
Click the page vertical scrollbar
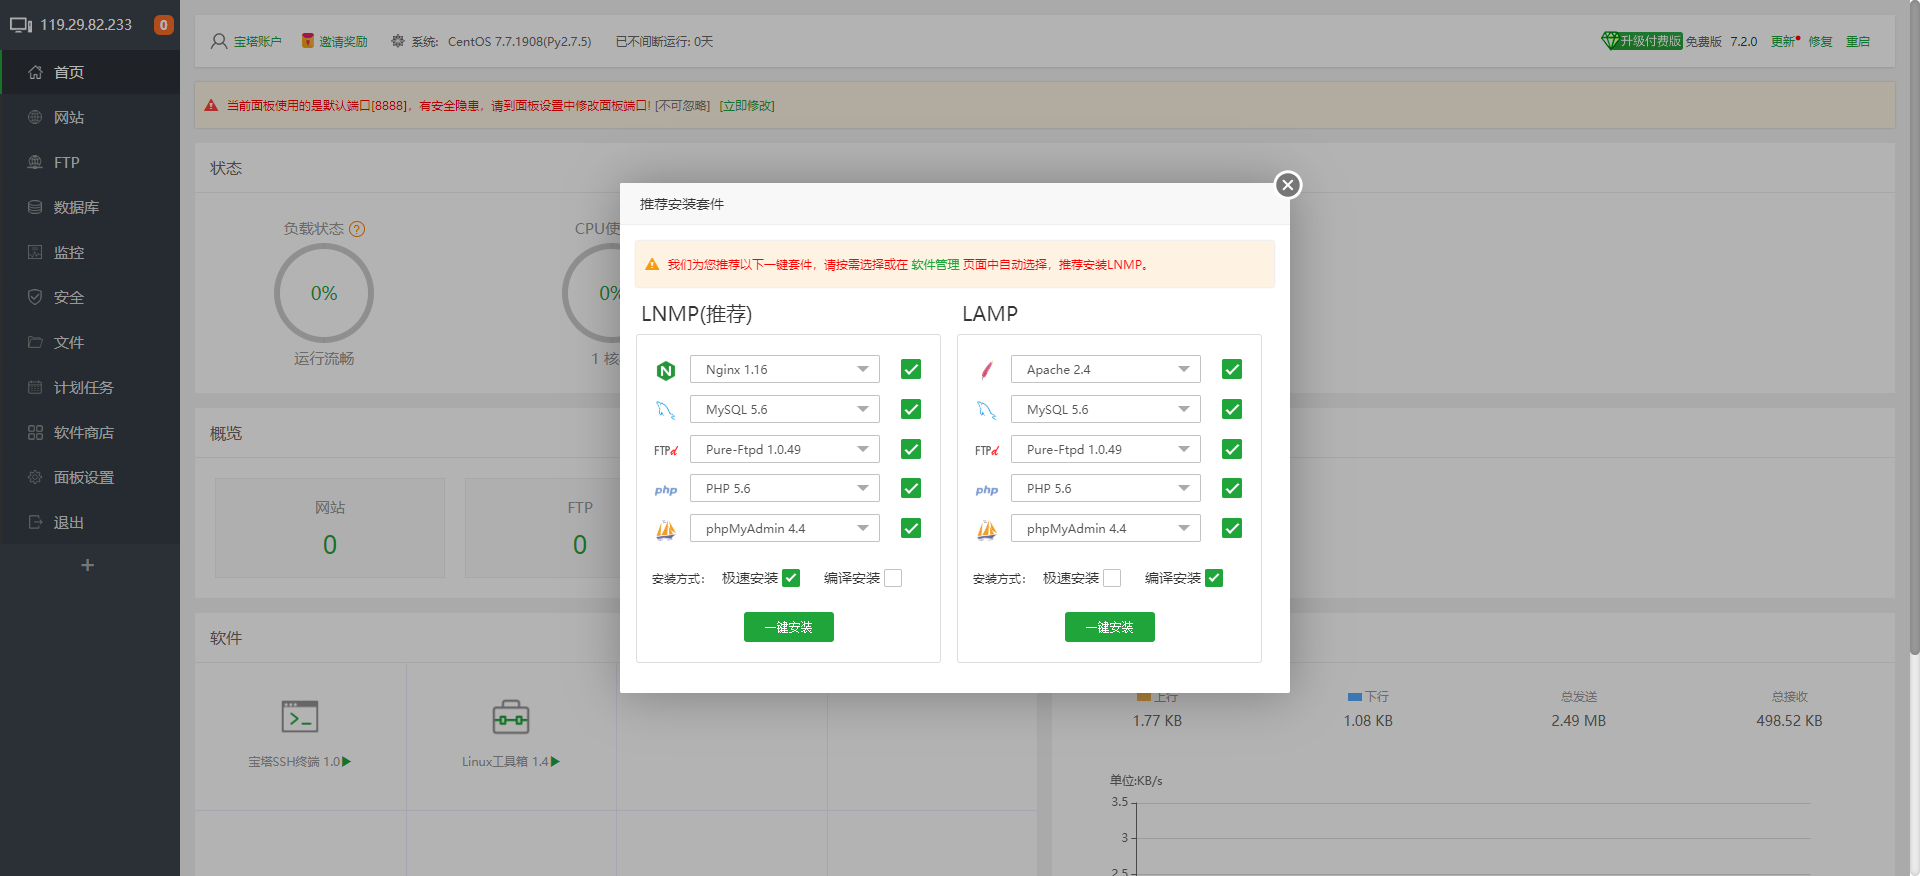(1914, 330)
